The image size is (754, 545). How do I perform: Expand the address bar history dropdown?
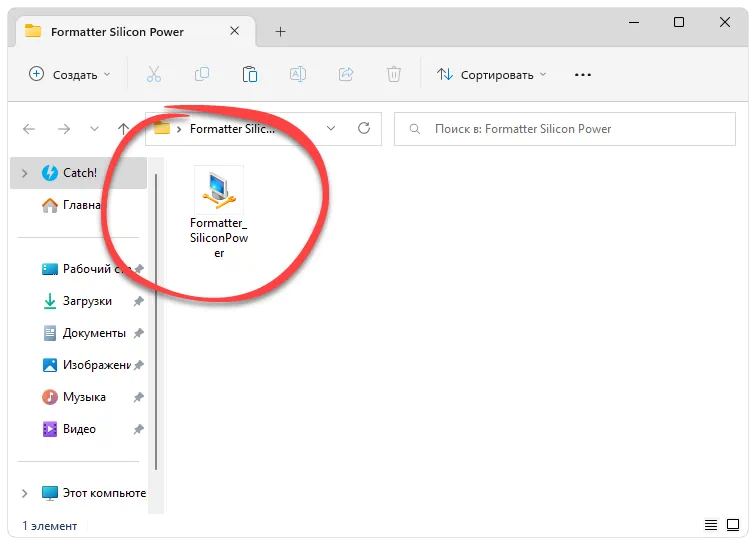[x=331, y=129]
